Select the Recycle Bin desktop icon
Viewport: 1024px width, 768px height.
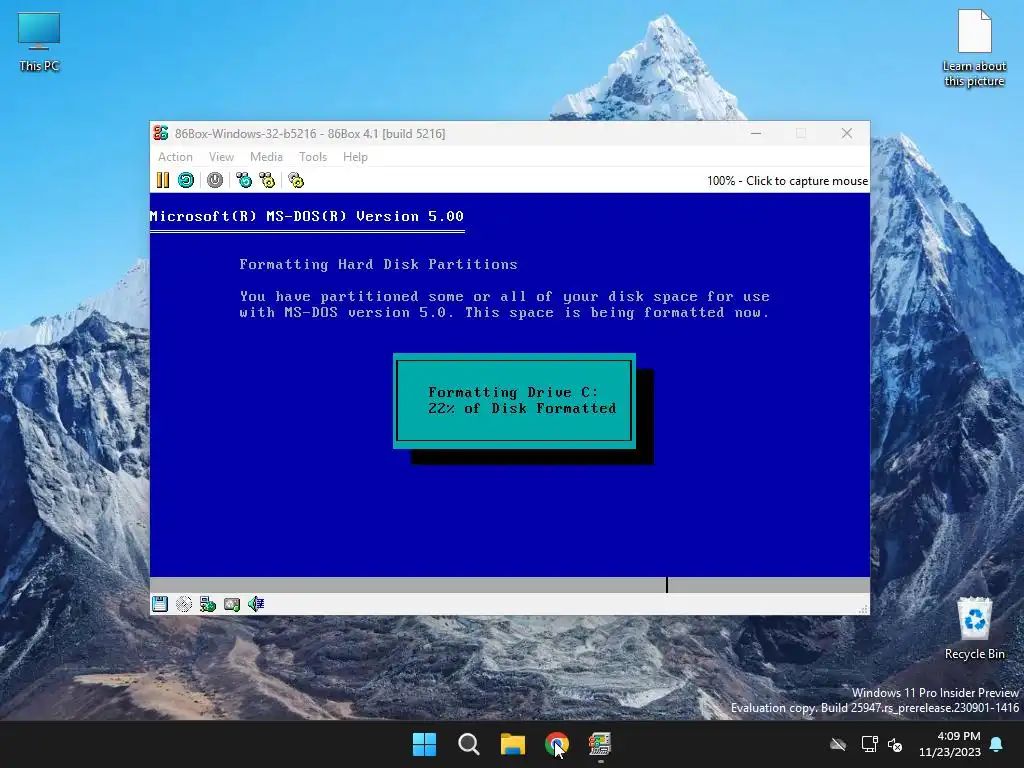pyautogui.click(x=974, y=628)
